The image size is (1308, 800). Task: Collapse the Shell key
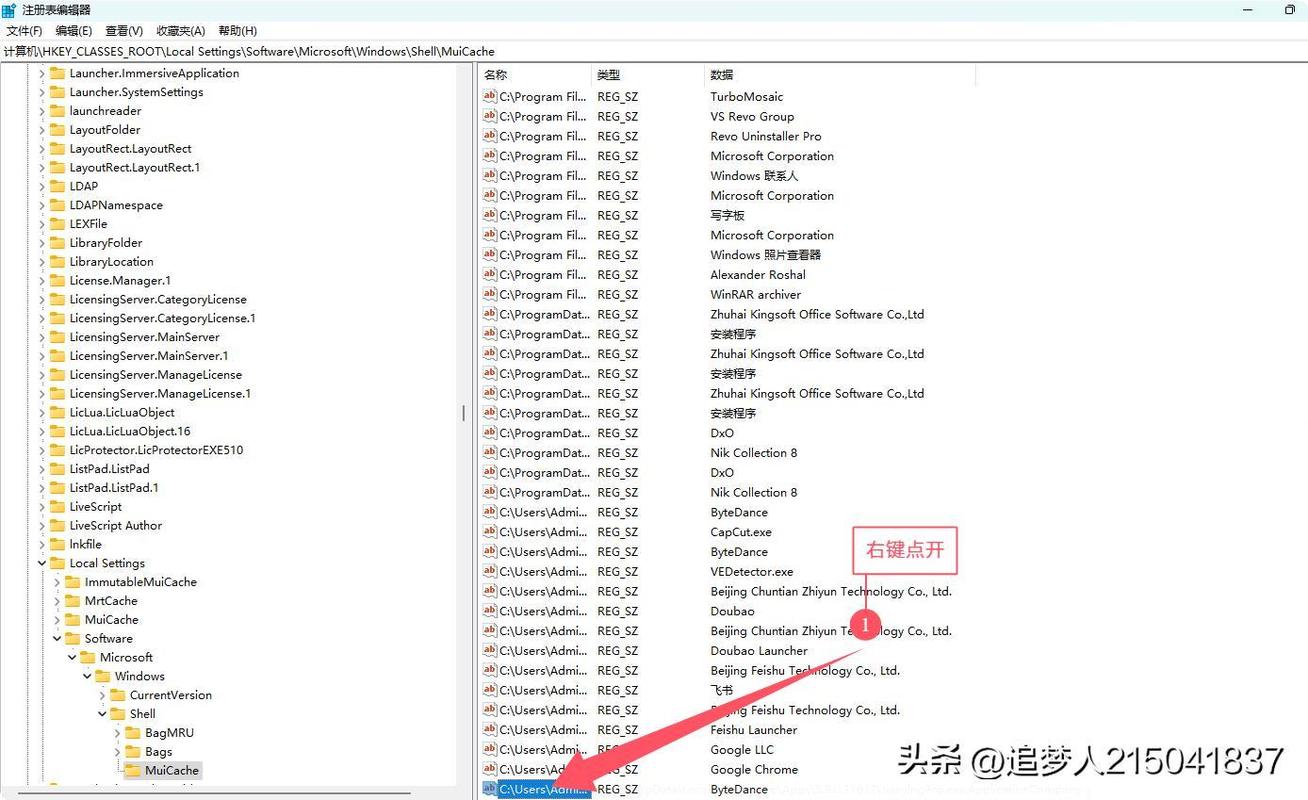[x=101, y=714]
